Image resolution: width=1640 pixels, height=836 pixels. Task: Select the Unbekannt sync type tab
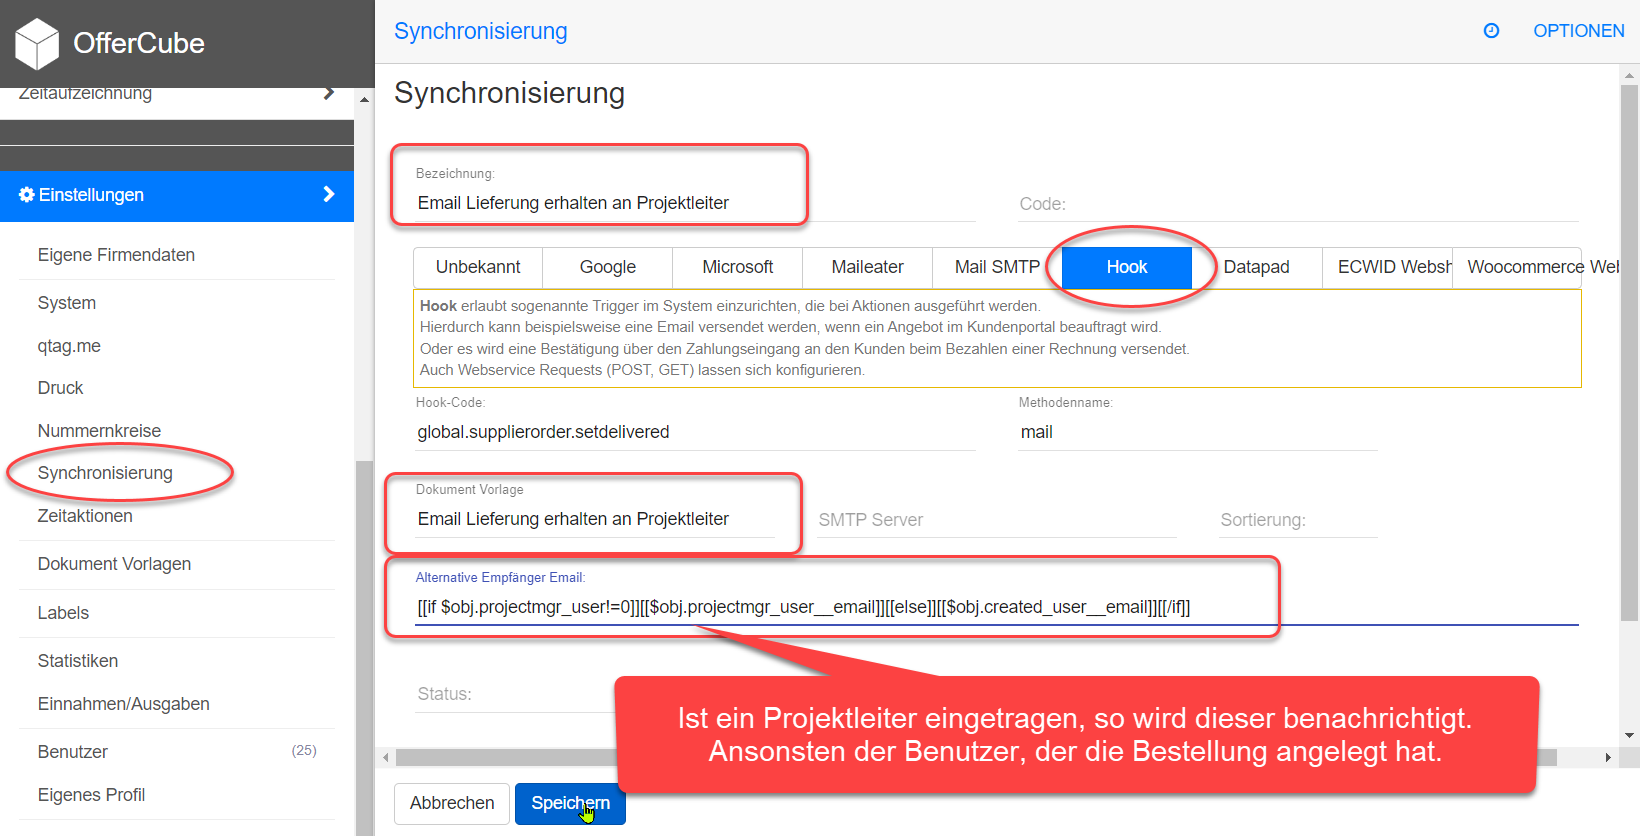click(x=478, y=267)
